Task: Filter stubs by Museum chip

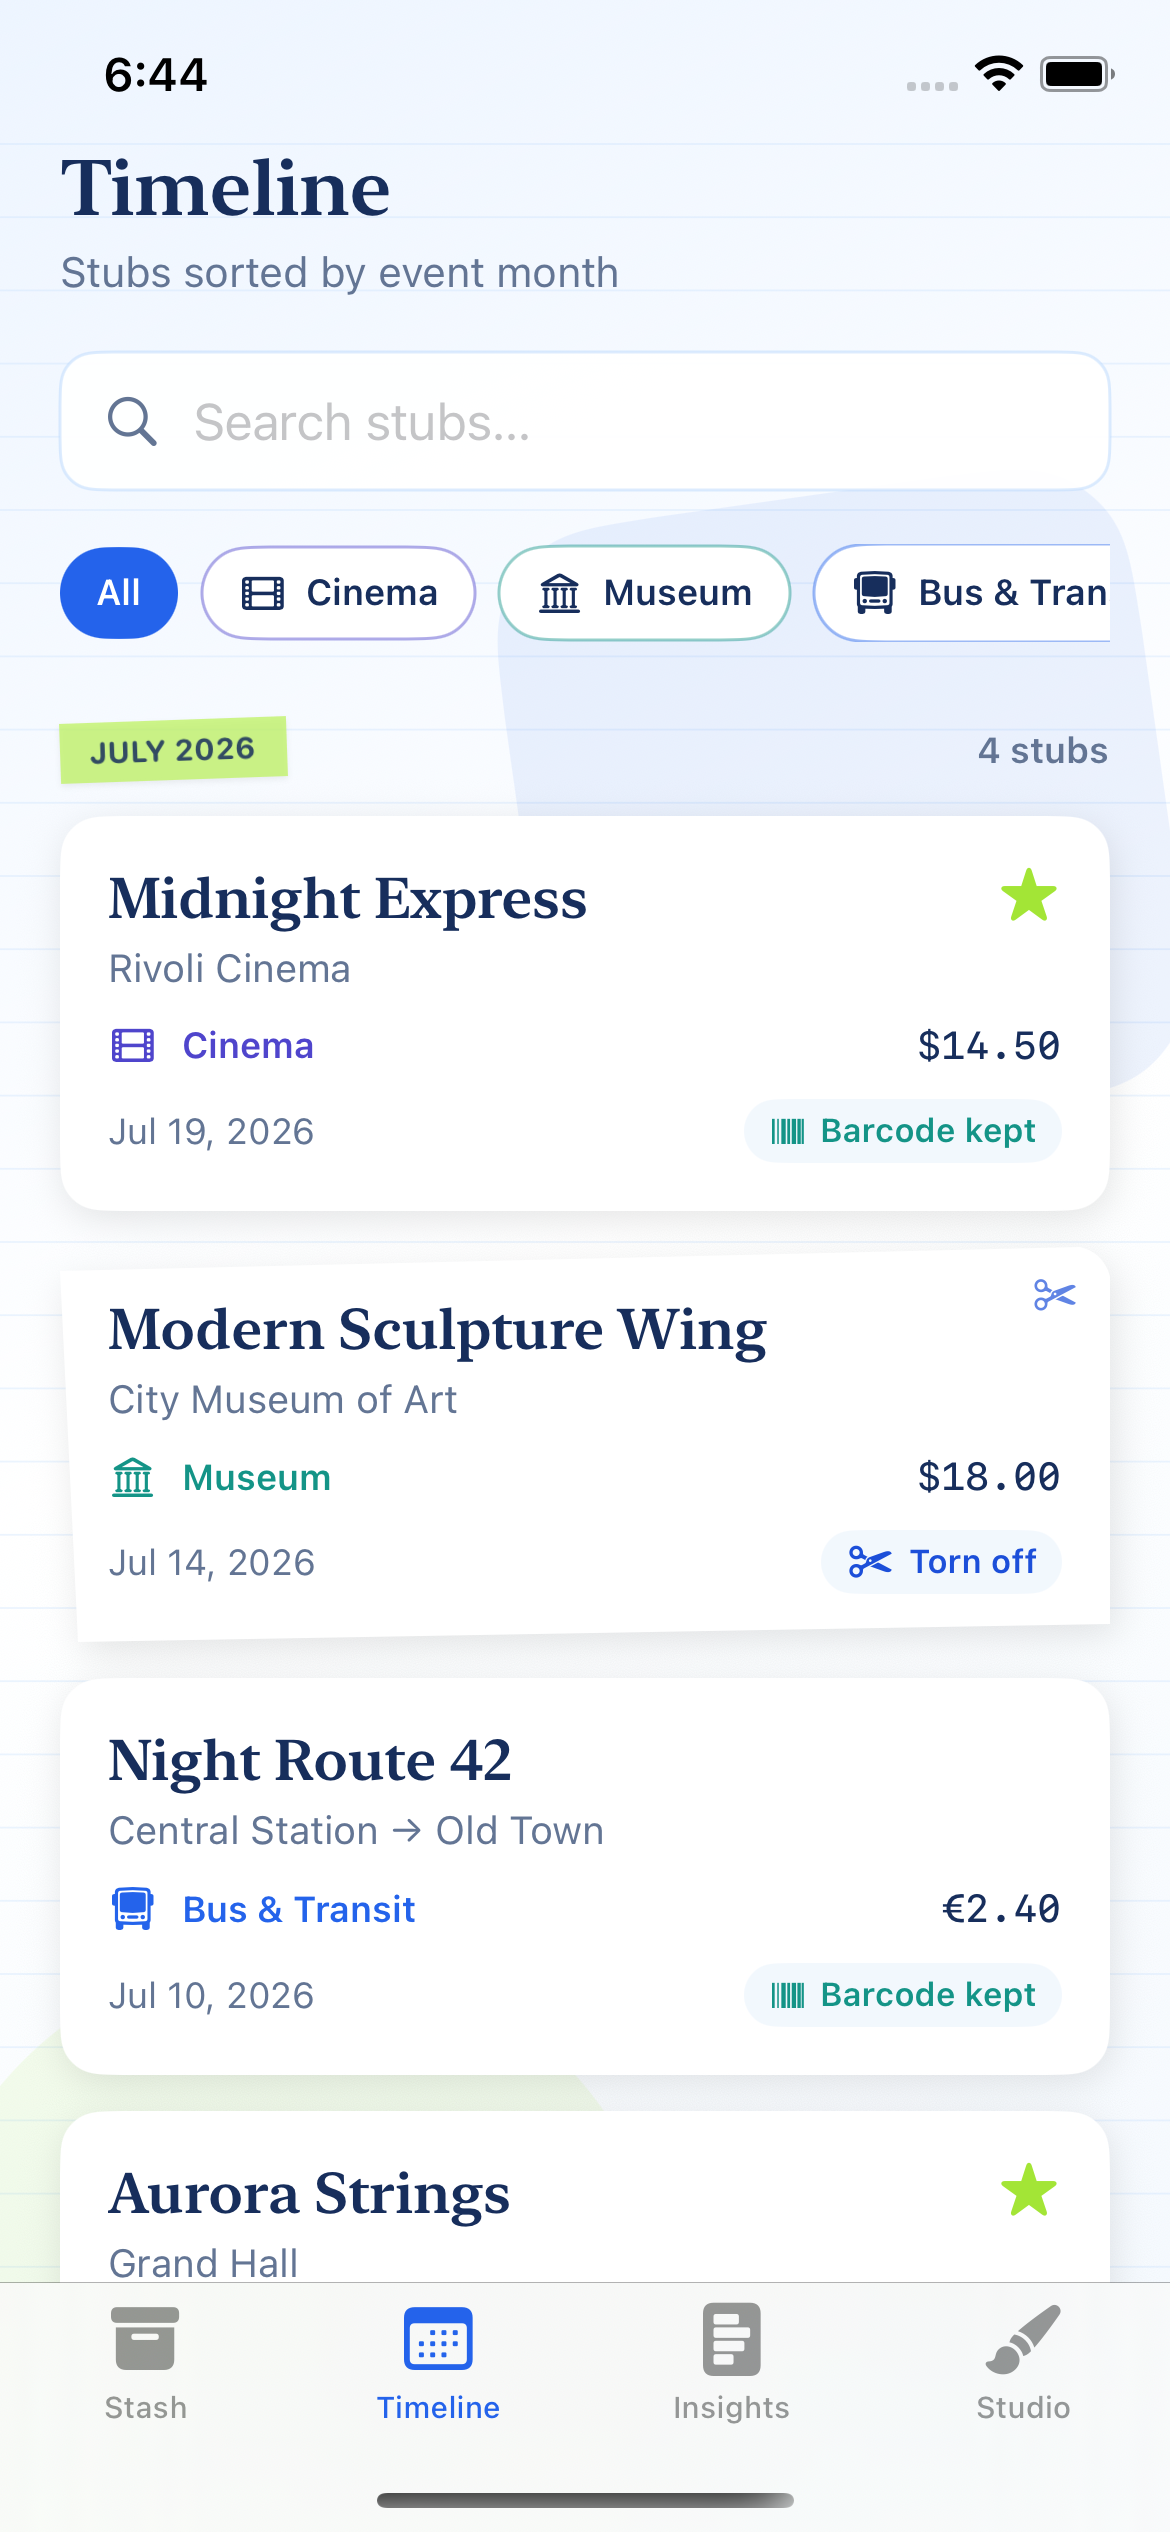Action: click(644, 593)
